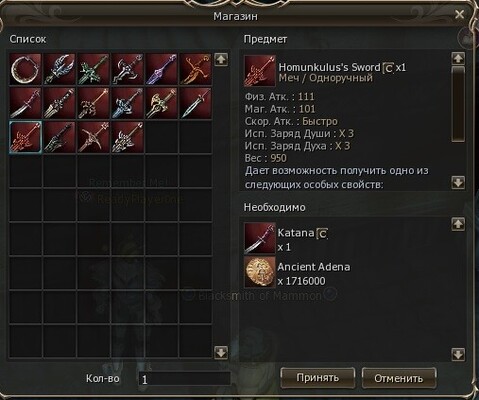Viewport: 479px width, 400px height.
Task: Select the orange curved sword in first row
Action: (196, 69)
